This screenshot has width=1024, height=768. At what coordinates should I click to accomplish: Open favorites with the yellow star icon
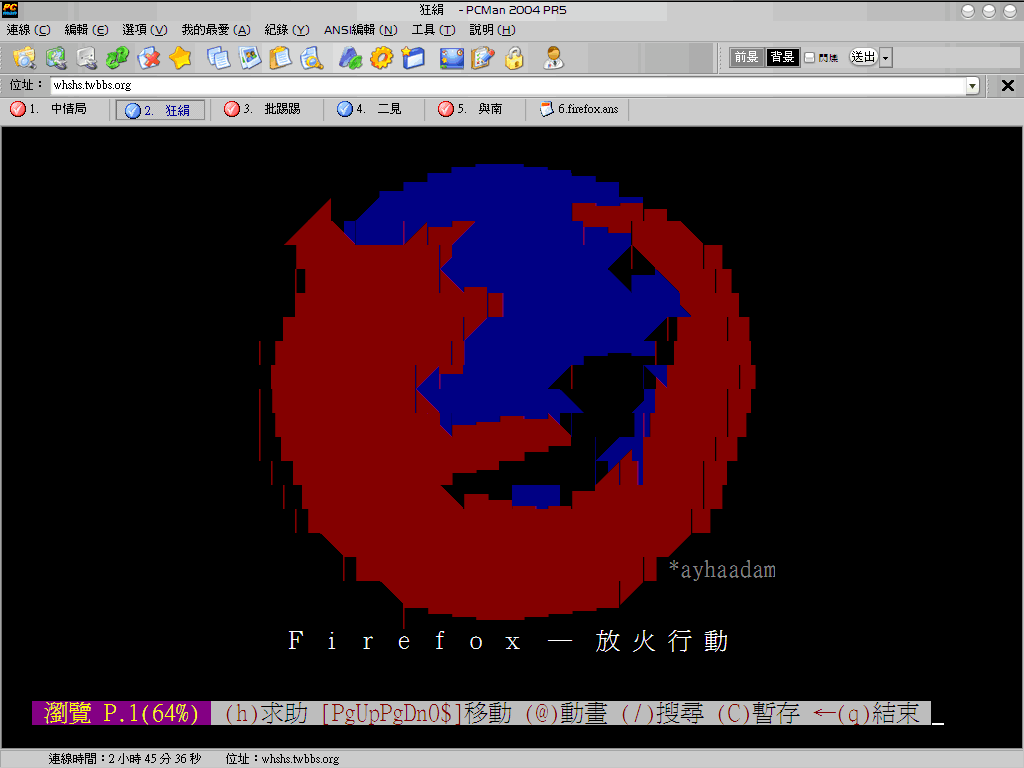pos(180,57)
